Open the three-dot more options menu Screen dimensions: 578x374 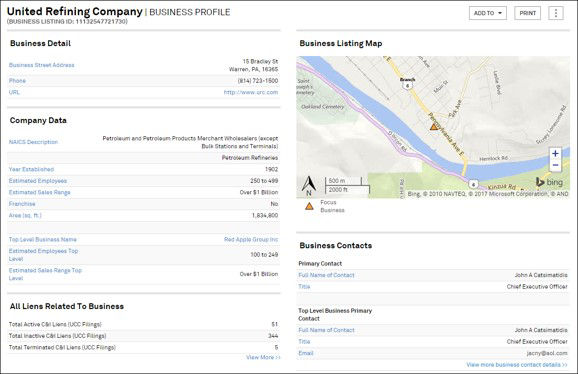(x=556, y=13)
